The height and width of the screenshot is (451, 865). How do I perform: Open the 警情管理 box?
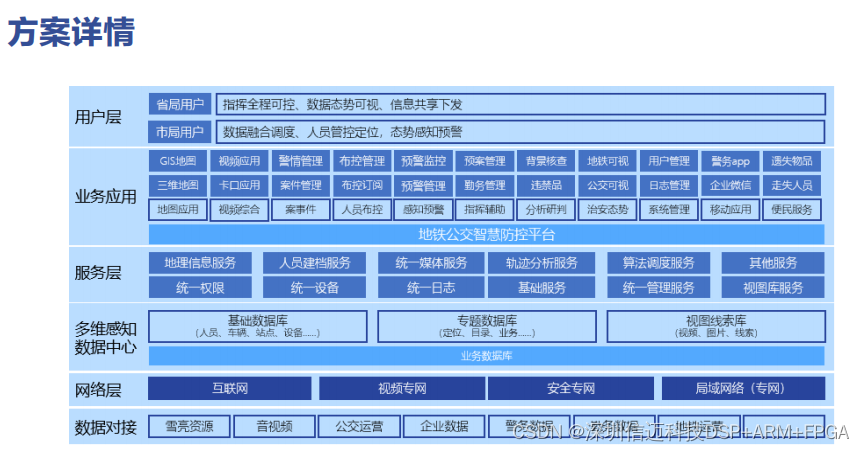(300, 161)
